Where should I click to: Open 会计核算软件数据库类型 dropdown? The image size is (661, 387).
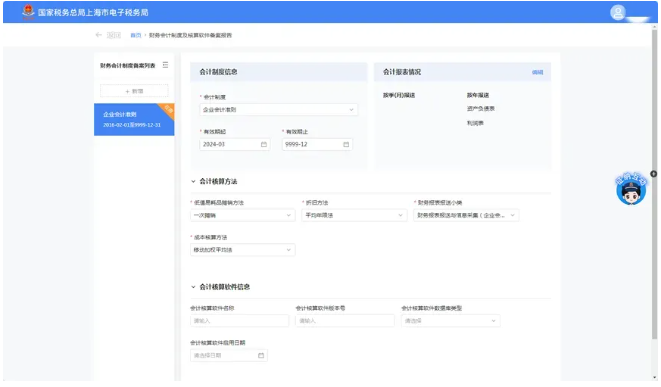(451, 321)
